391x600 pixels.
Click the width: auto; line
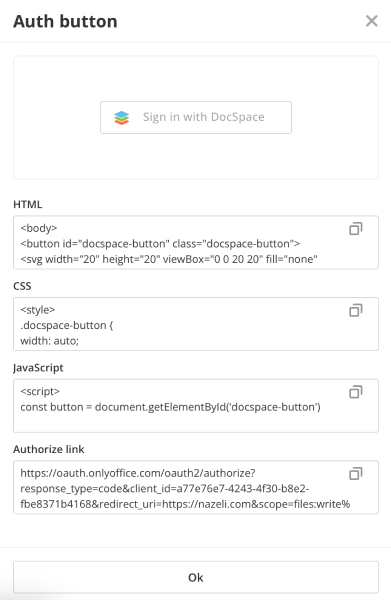(50, 341)
